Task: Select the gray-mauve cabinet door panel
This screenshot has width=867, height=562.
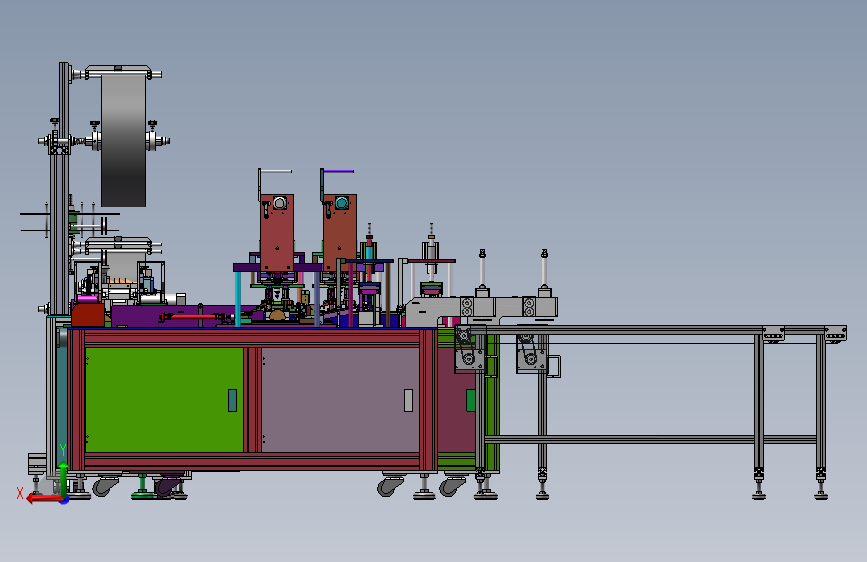Action: tap(340, 400)
